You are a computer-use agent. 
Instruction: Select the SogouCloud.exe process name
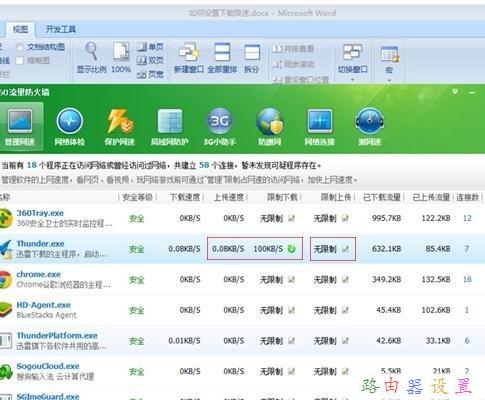48,366
